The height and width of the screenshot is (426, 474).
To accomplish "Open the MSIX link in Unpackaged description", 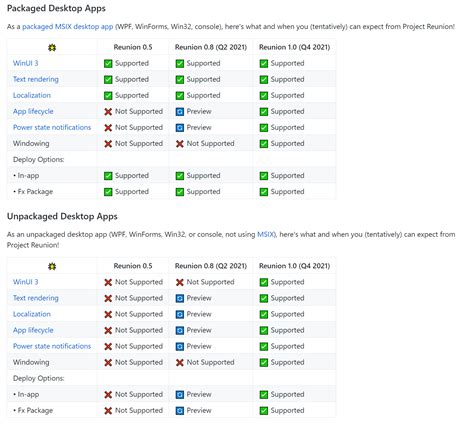I will (x=266, y=234).
